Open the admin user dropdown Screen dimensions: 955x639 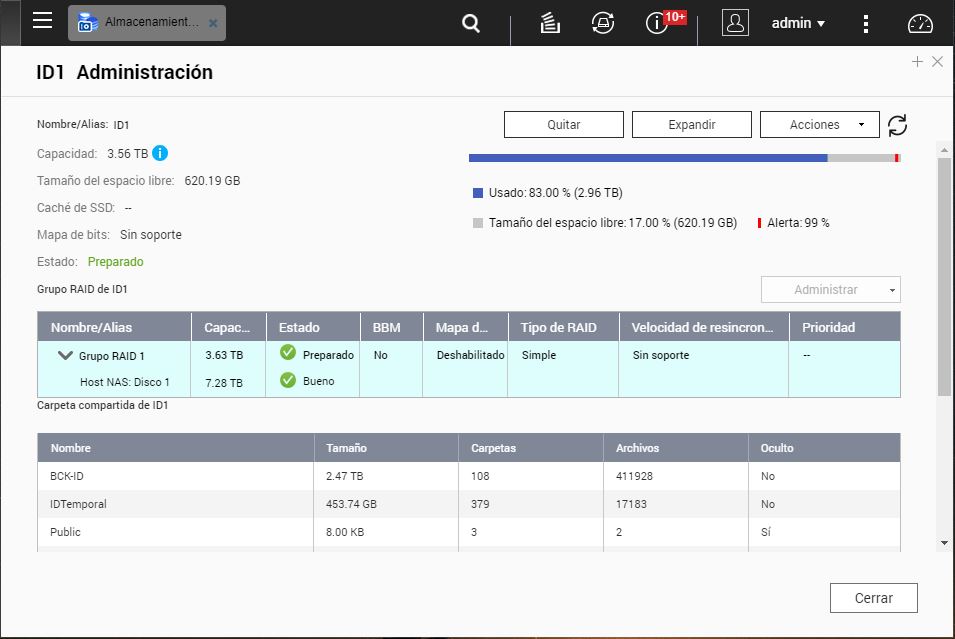pos(798,23)
